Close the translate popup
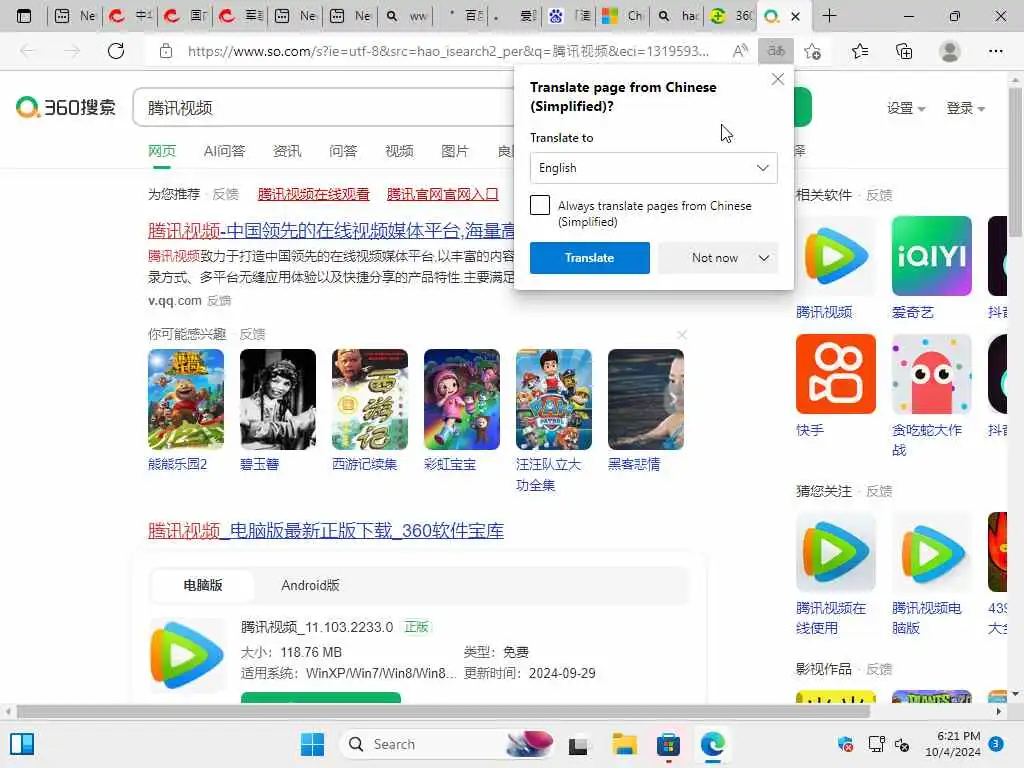1024x768 pixels. (x=777, y=80)
